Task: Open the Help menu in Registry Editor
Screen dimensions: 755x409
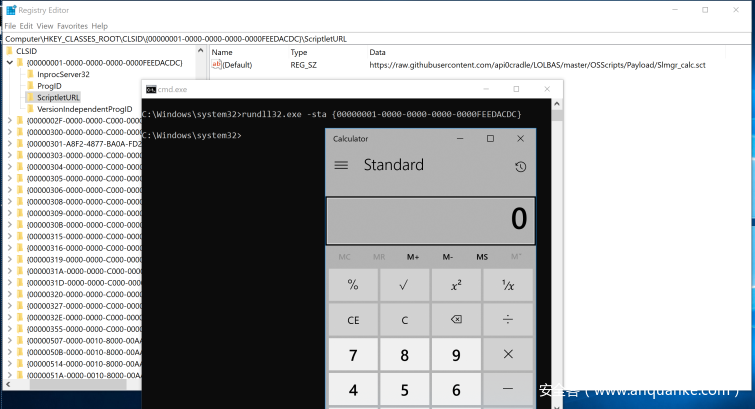Action: coord(99,26)
